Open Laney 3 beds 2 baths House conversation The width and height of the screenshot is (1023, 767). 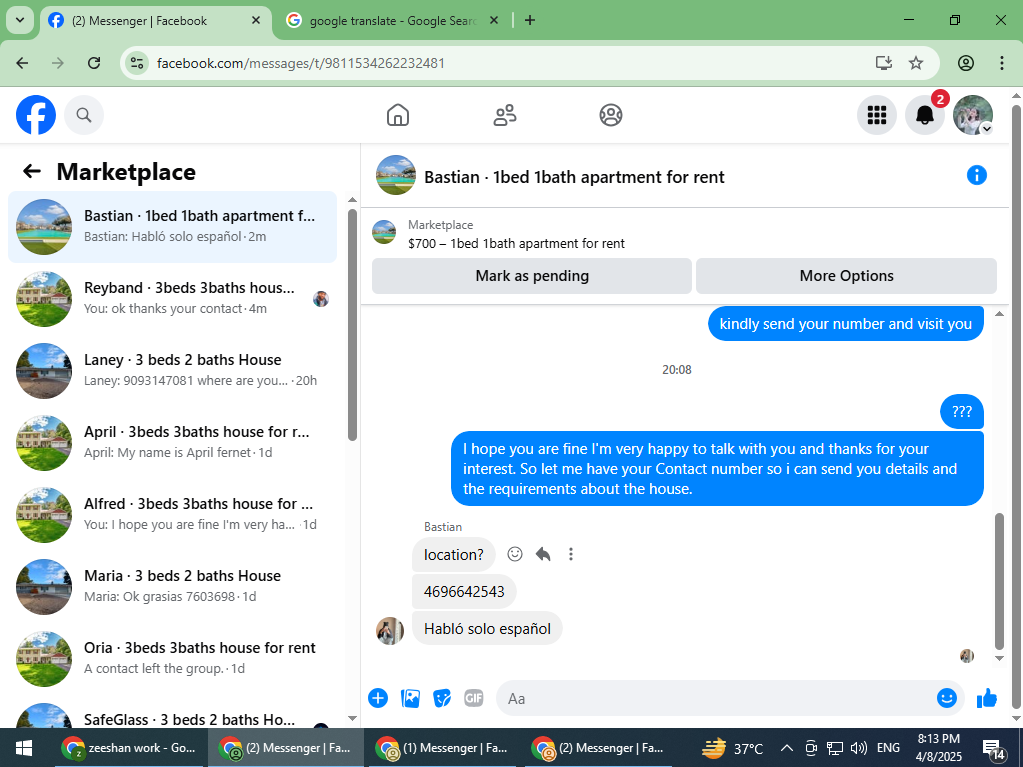(x=172, y=370)
